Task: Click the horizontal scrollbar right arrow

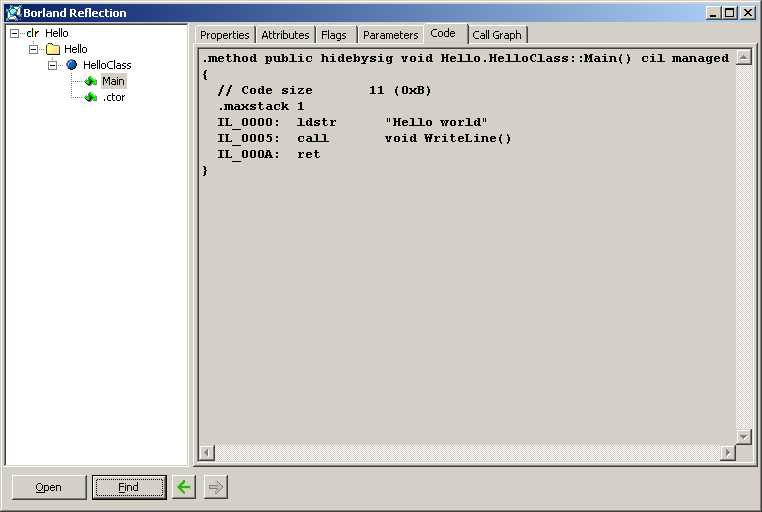Action: pos(727,453)
